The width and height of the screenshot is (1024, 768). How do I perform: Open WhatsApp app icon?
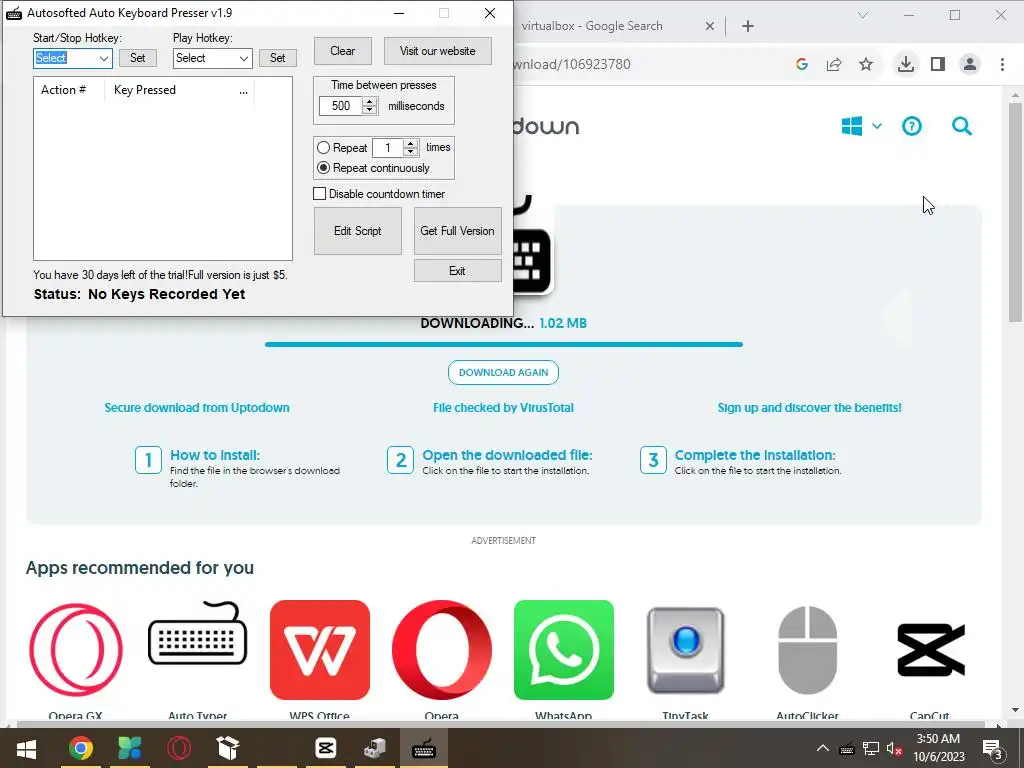[x=564, y=650]
